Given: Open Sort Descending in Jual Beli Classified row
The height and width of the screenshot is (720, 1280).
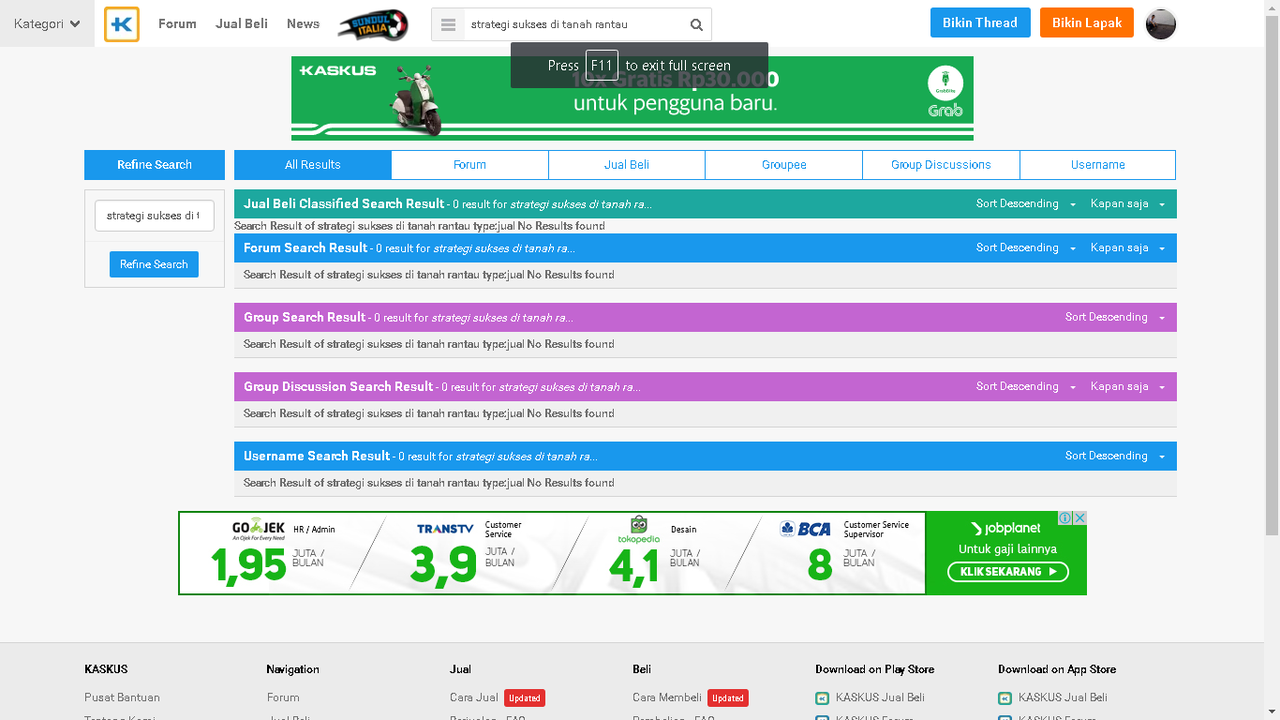Looking at the screenshot, I should (1026, 204).
